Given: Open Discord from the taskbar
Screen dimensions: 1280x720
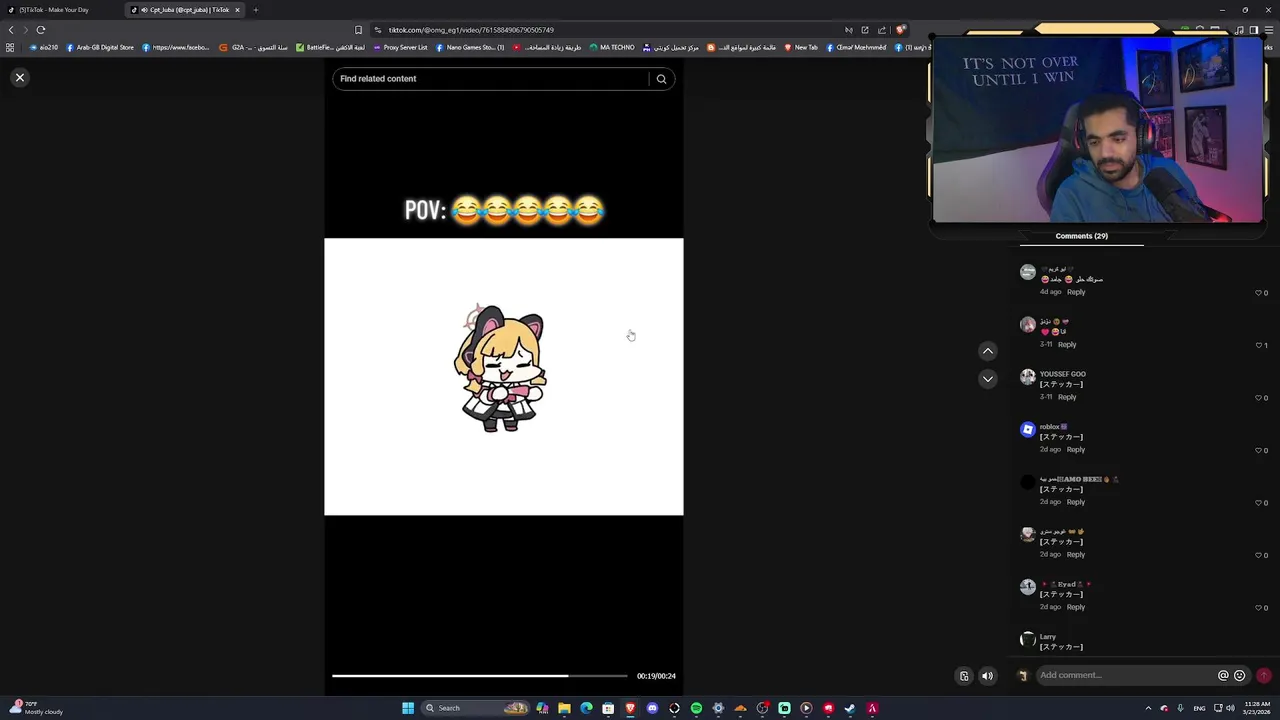Looking at the screenshot, I should 652,708.
